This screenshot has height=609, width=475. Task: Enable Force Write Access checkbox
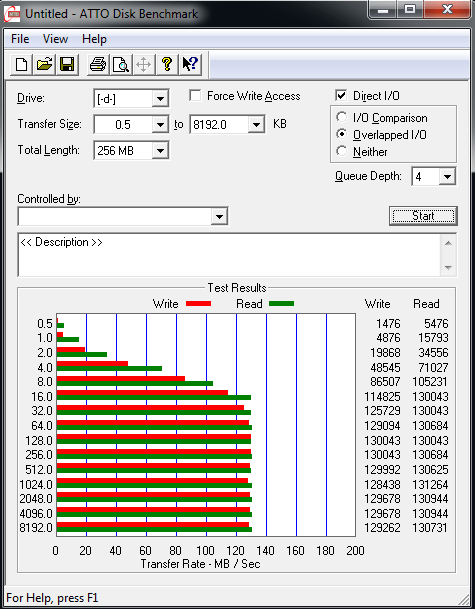pyautogui.click(x=195, y=96)
